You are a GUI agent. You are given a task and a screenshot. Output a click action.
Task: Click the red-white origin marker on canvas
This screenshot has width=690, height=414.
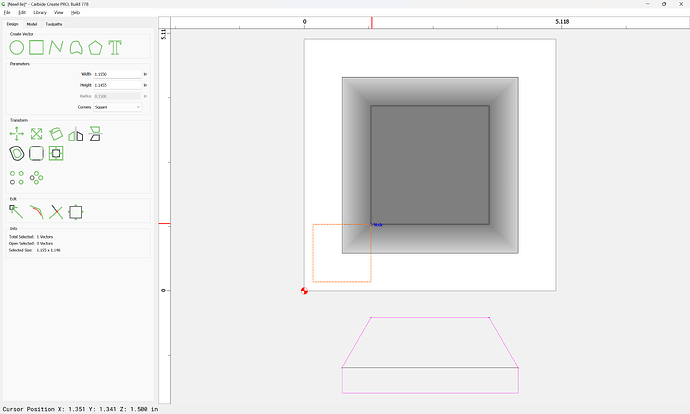pyautogui.click(x=304, y=291)
